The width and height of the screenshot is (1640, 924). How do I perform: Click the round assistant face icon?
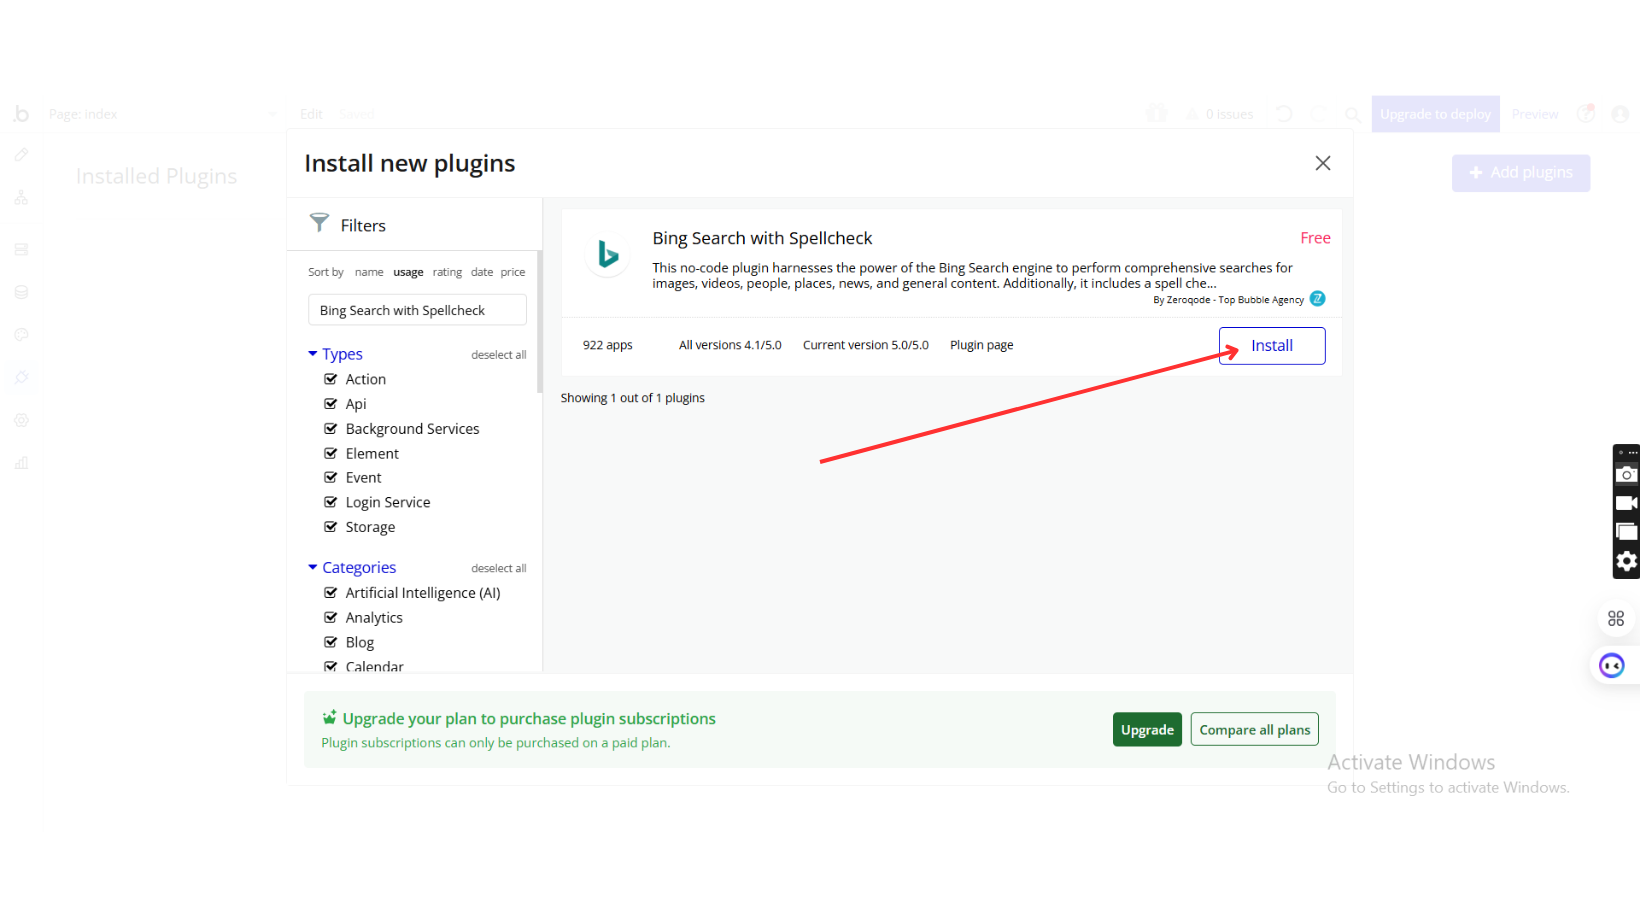tap(1612, 666)
